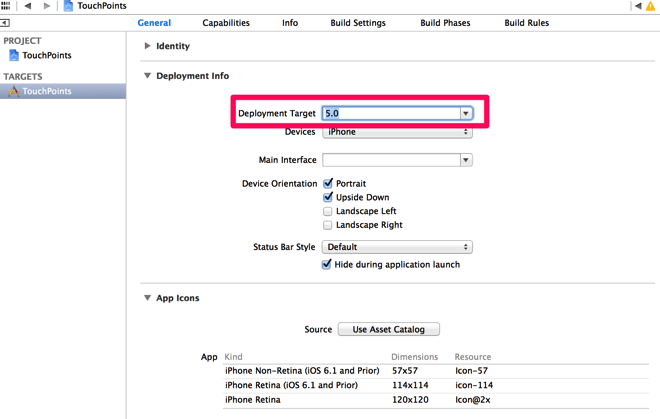660x419 pixels.
Task: Click the Use Asset Catalog button
Action: point(389,329)
